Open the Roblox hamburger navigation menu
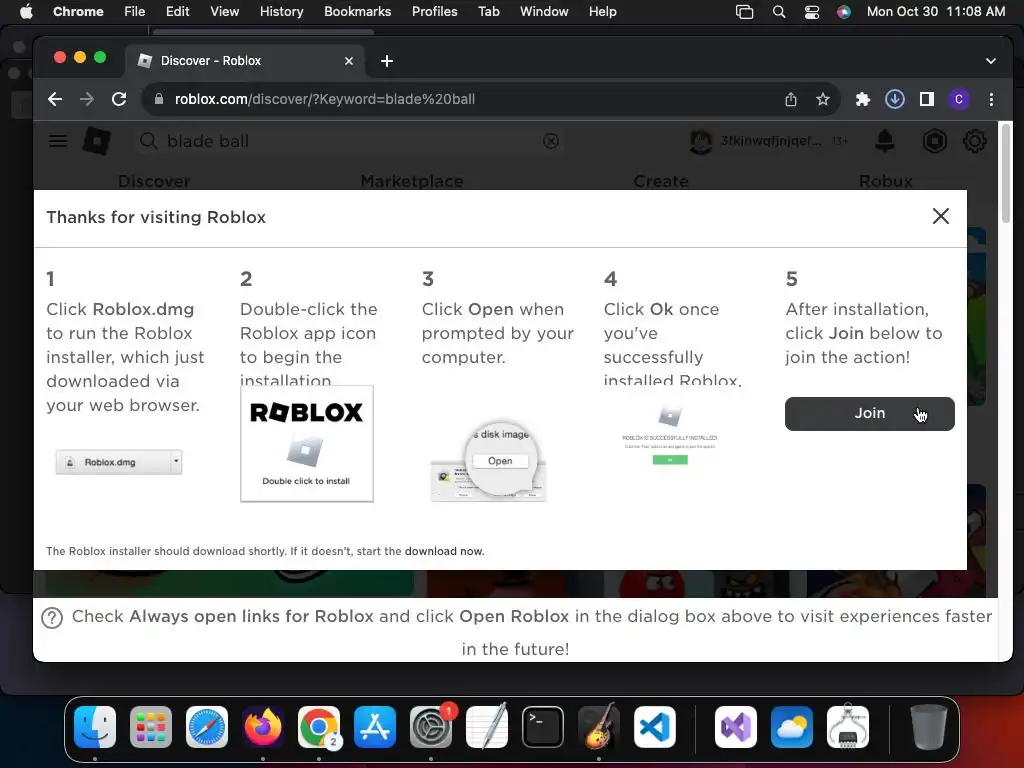Image resolution: width=1024 pixels, height=768 pixels. point(58,141)
